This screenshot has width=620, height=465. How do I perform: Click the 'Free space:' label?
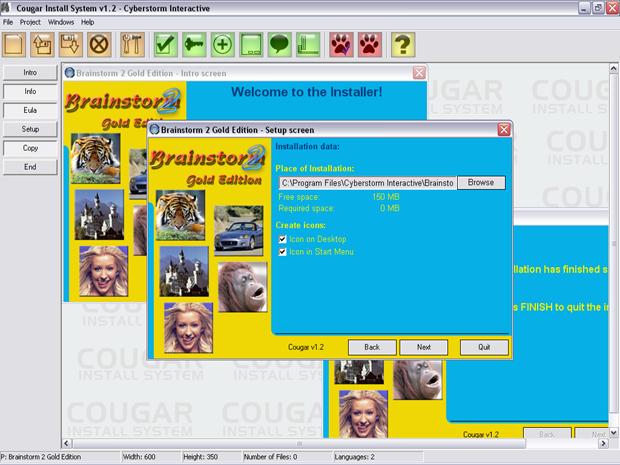[x=299, y=197]
